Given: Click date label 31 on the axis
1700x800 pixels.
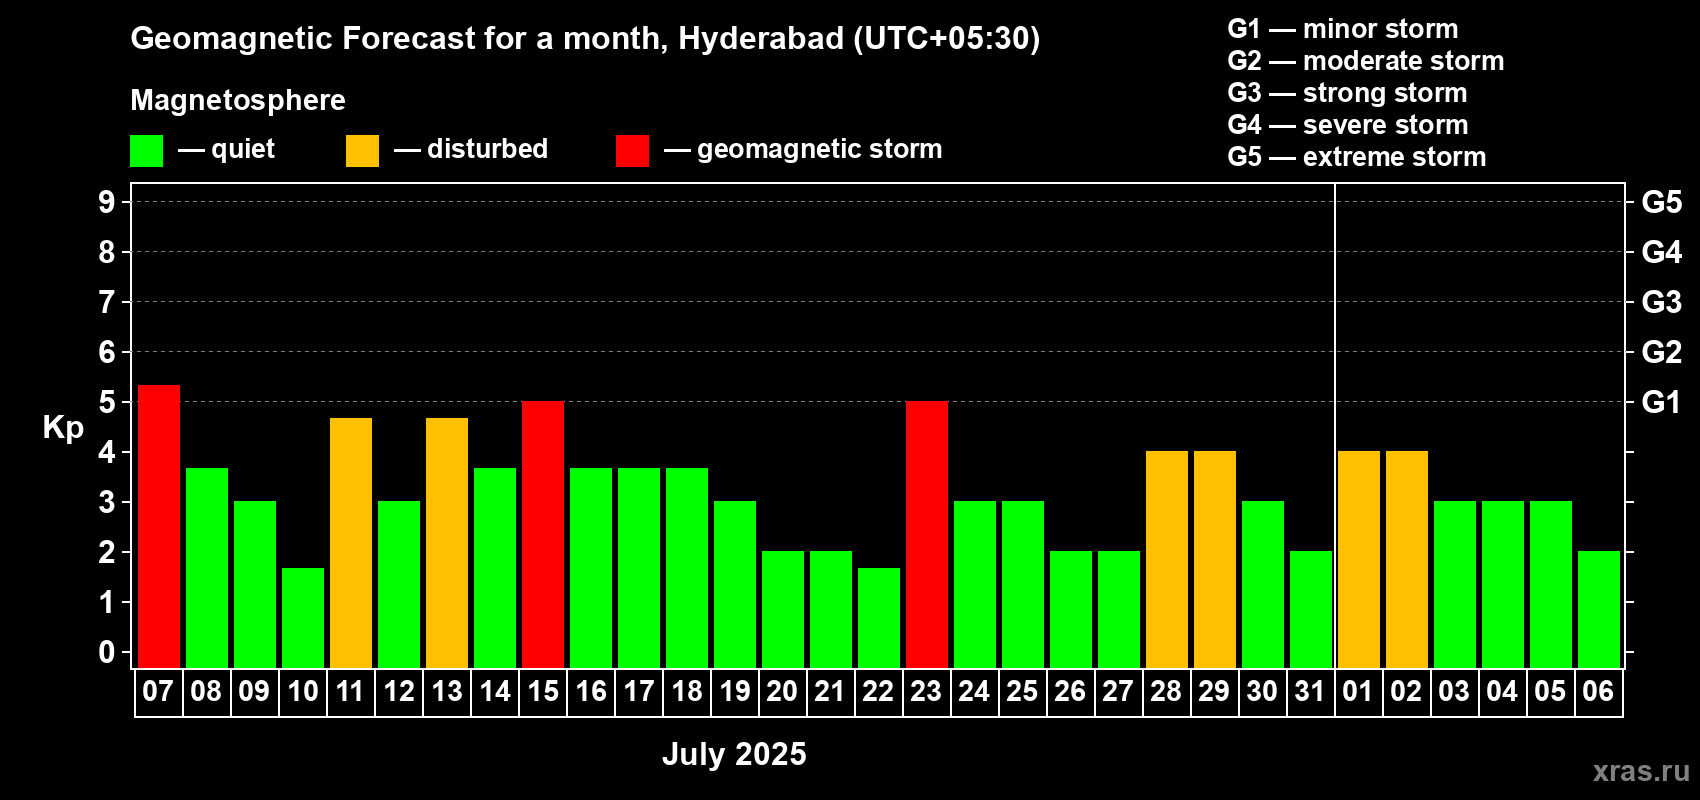Looking at the screenshot, I should click(x=1310, y=691).
